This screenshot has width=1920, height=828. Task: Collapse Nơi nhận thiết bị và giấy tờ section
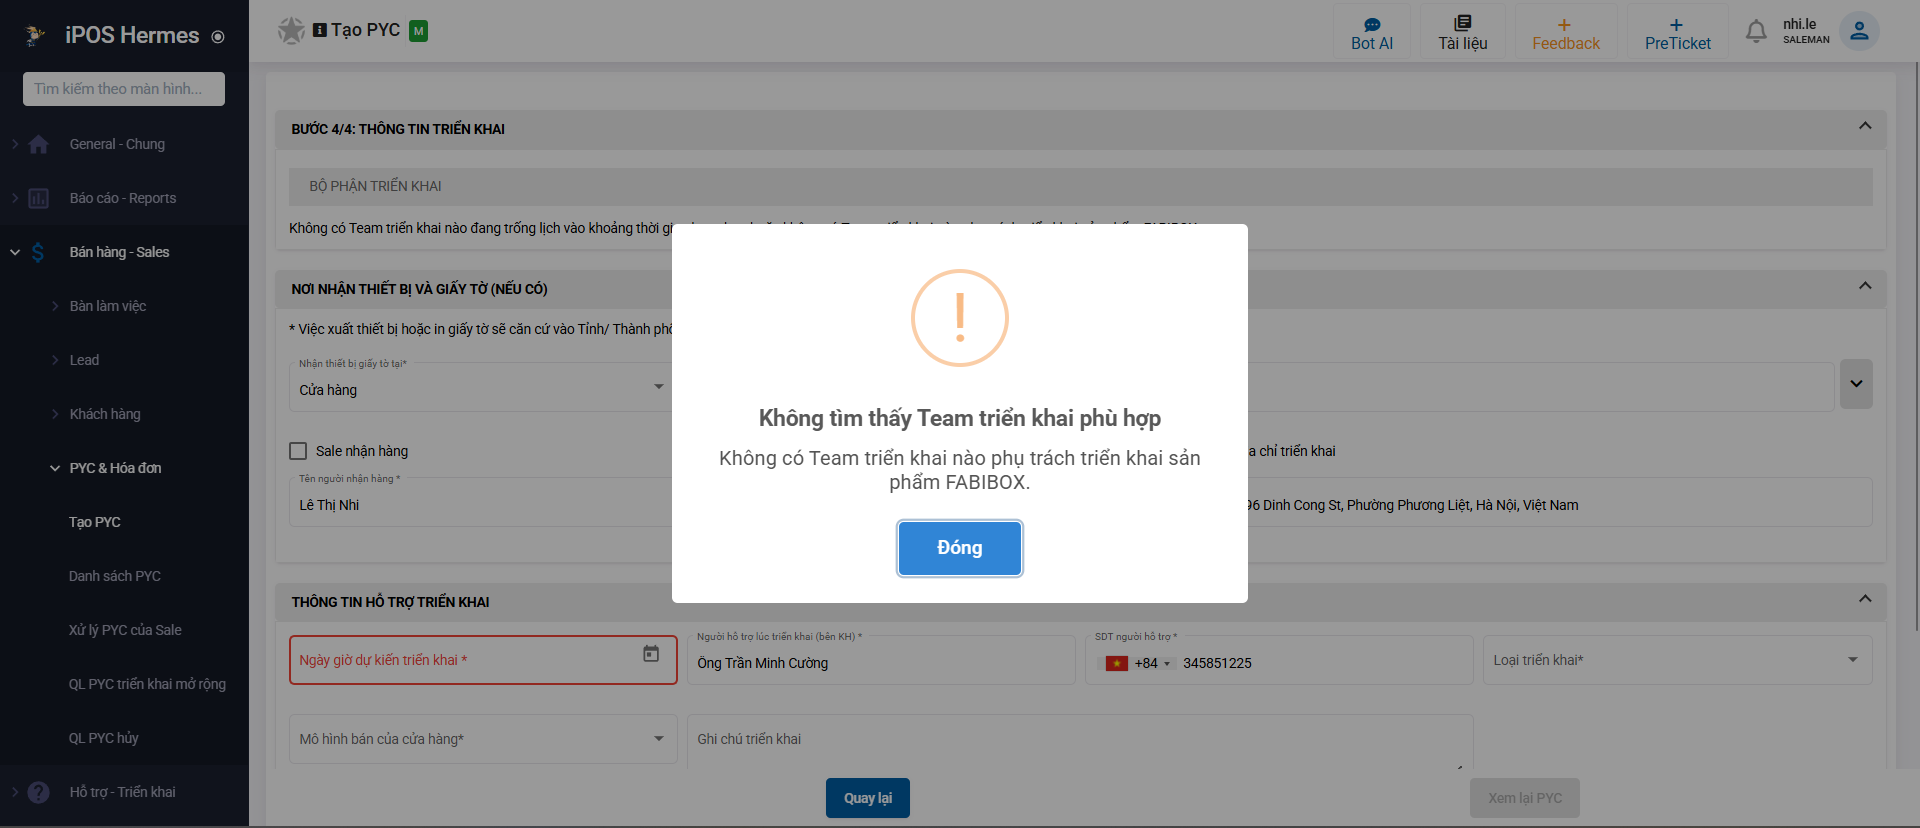pyautogui.click(x=1865, y=286)
